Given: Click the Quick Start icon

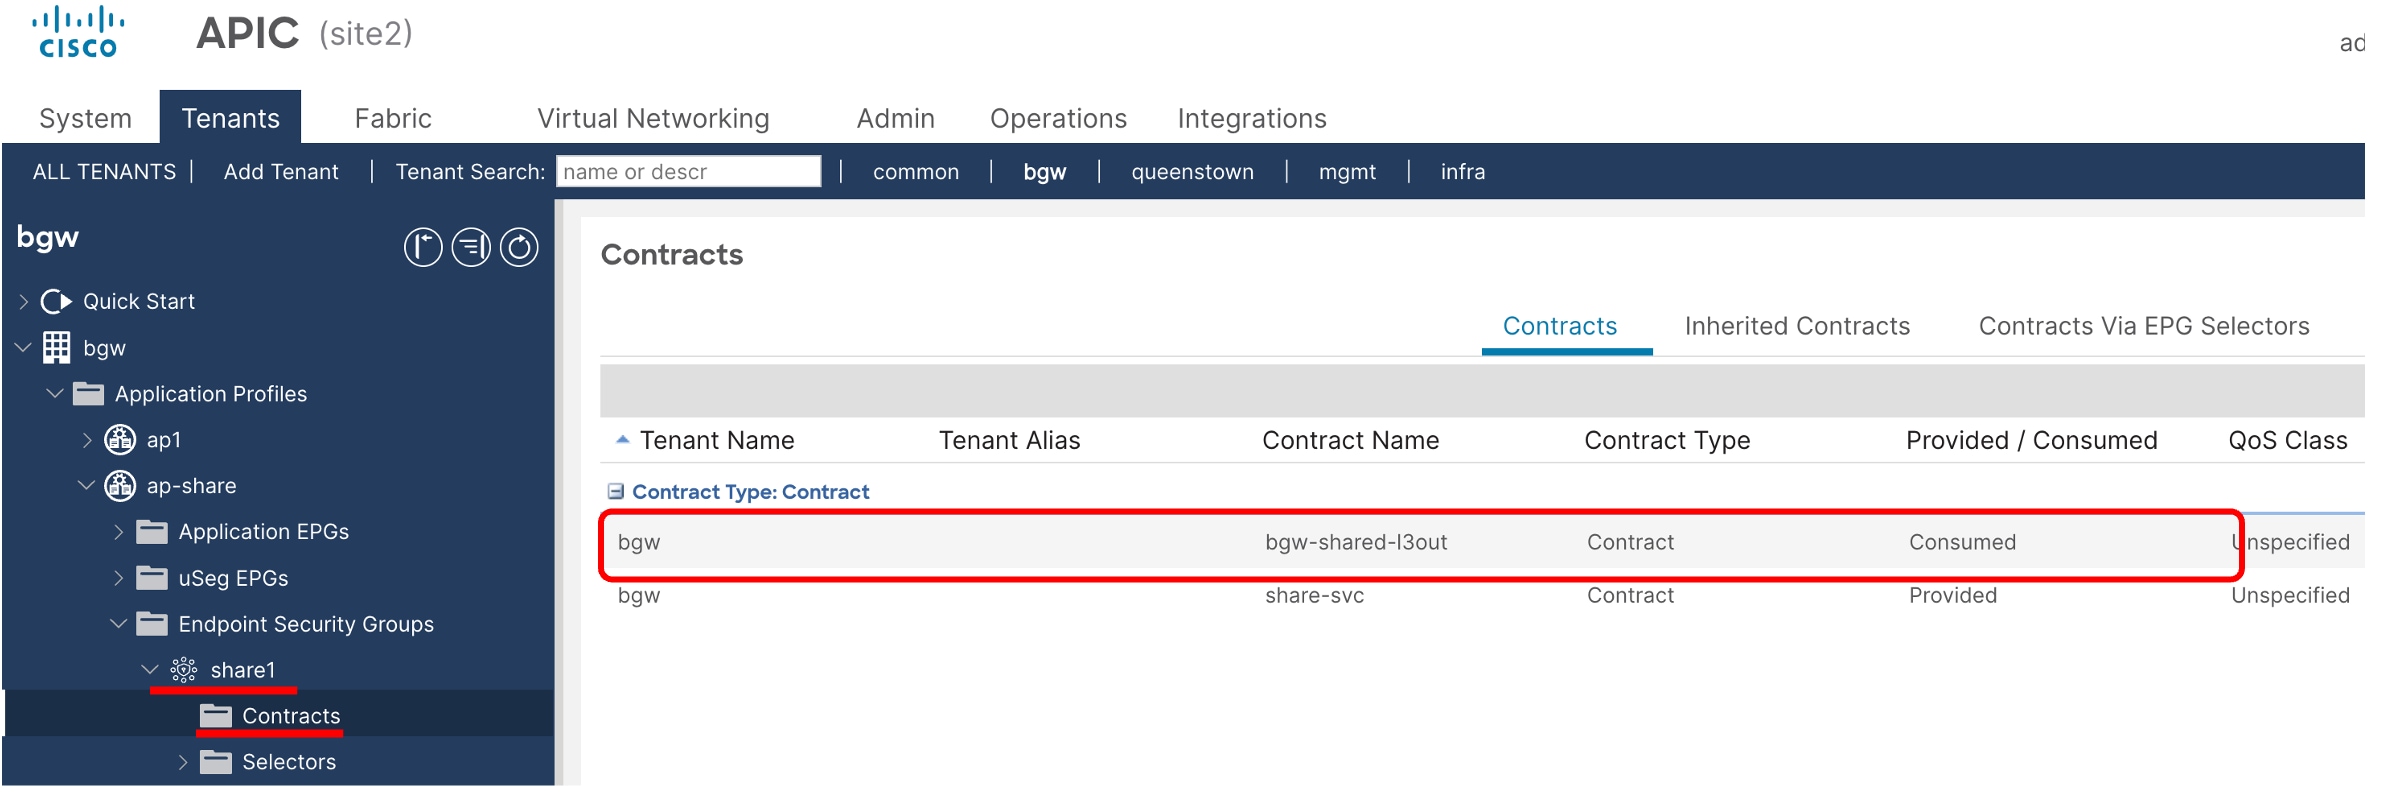Looking at the screenshot, I should point(56,301).
